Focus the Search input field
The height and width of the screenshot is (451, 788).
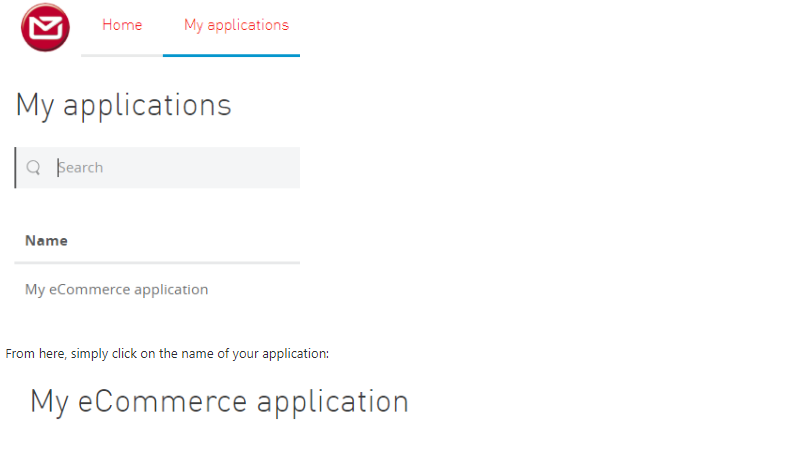pos(170,168)
